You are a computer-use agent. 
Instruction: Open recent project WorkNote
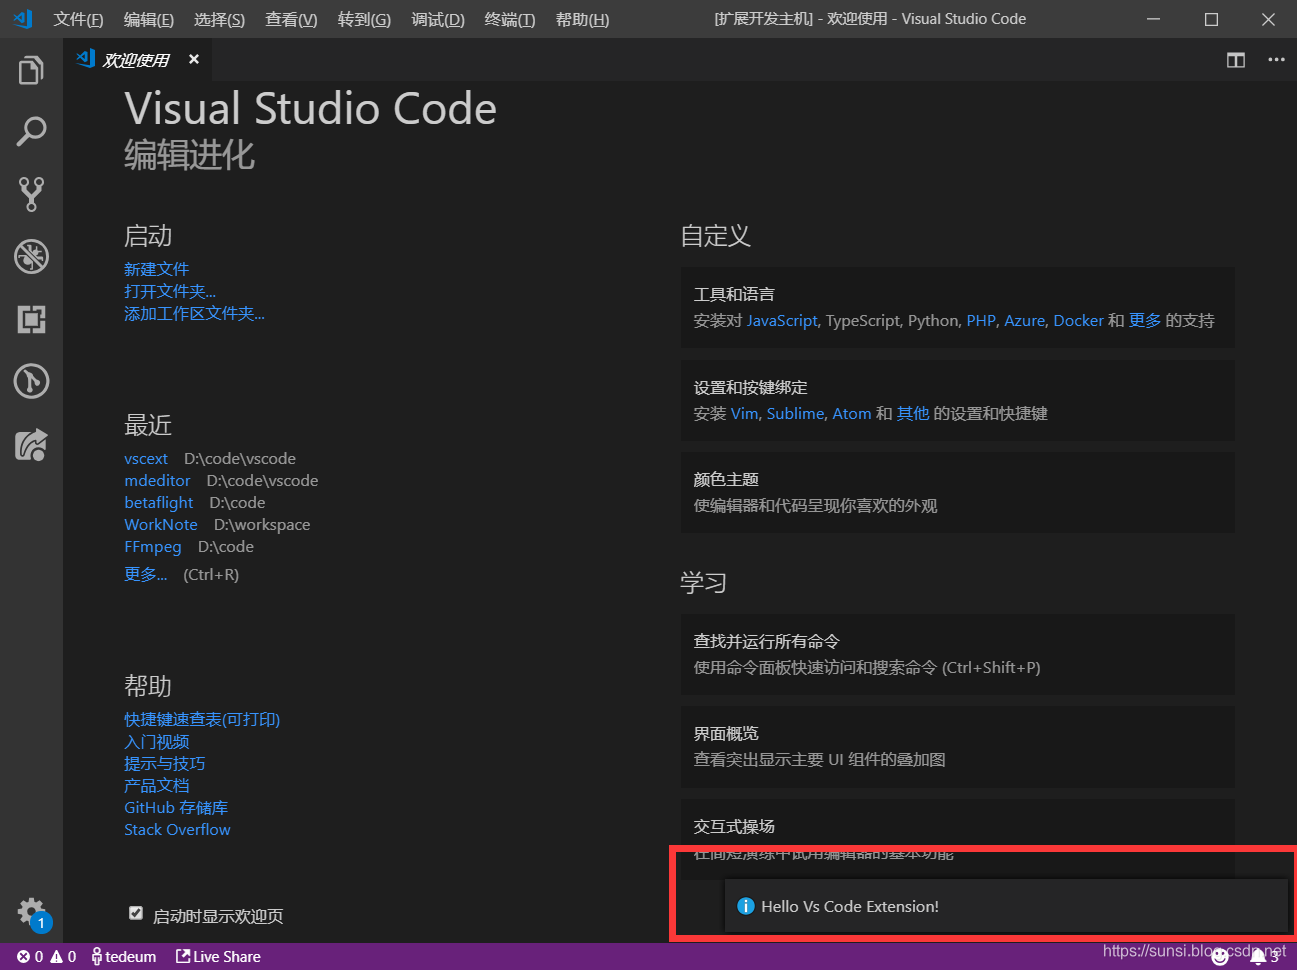pyautogui.click(x=161, y=524)
